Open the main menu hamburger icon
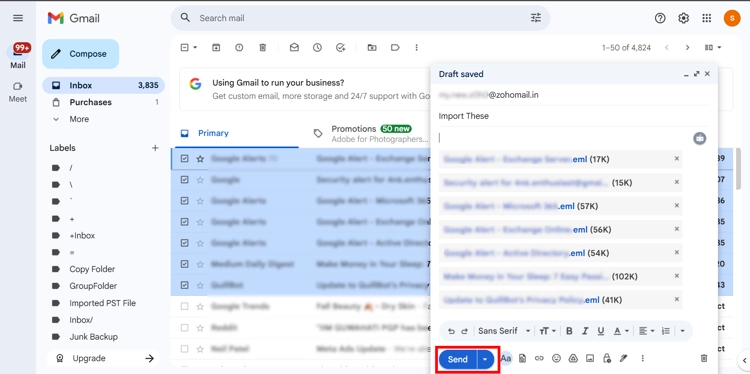 tap(18, 18)
